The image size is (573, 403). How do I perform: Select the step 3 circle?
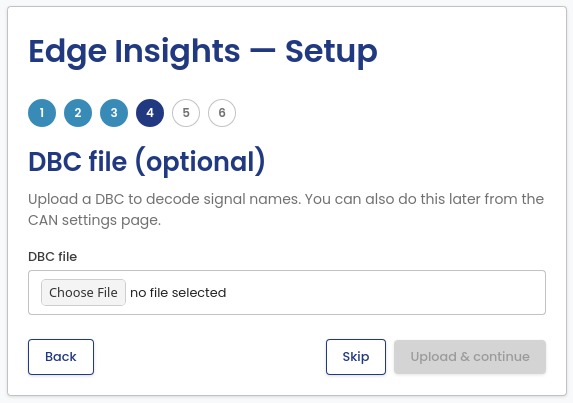pos(114,113)
